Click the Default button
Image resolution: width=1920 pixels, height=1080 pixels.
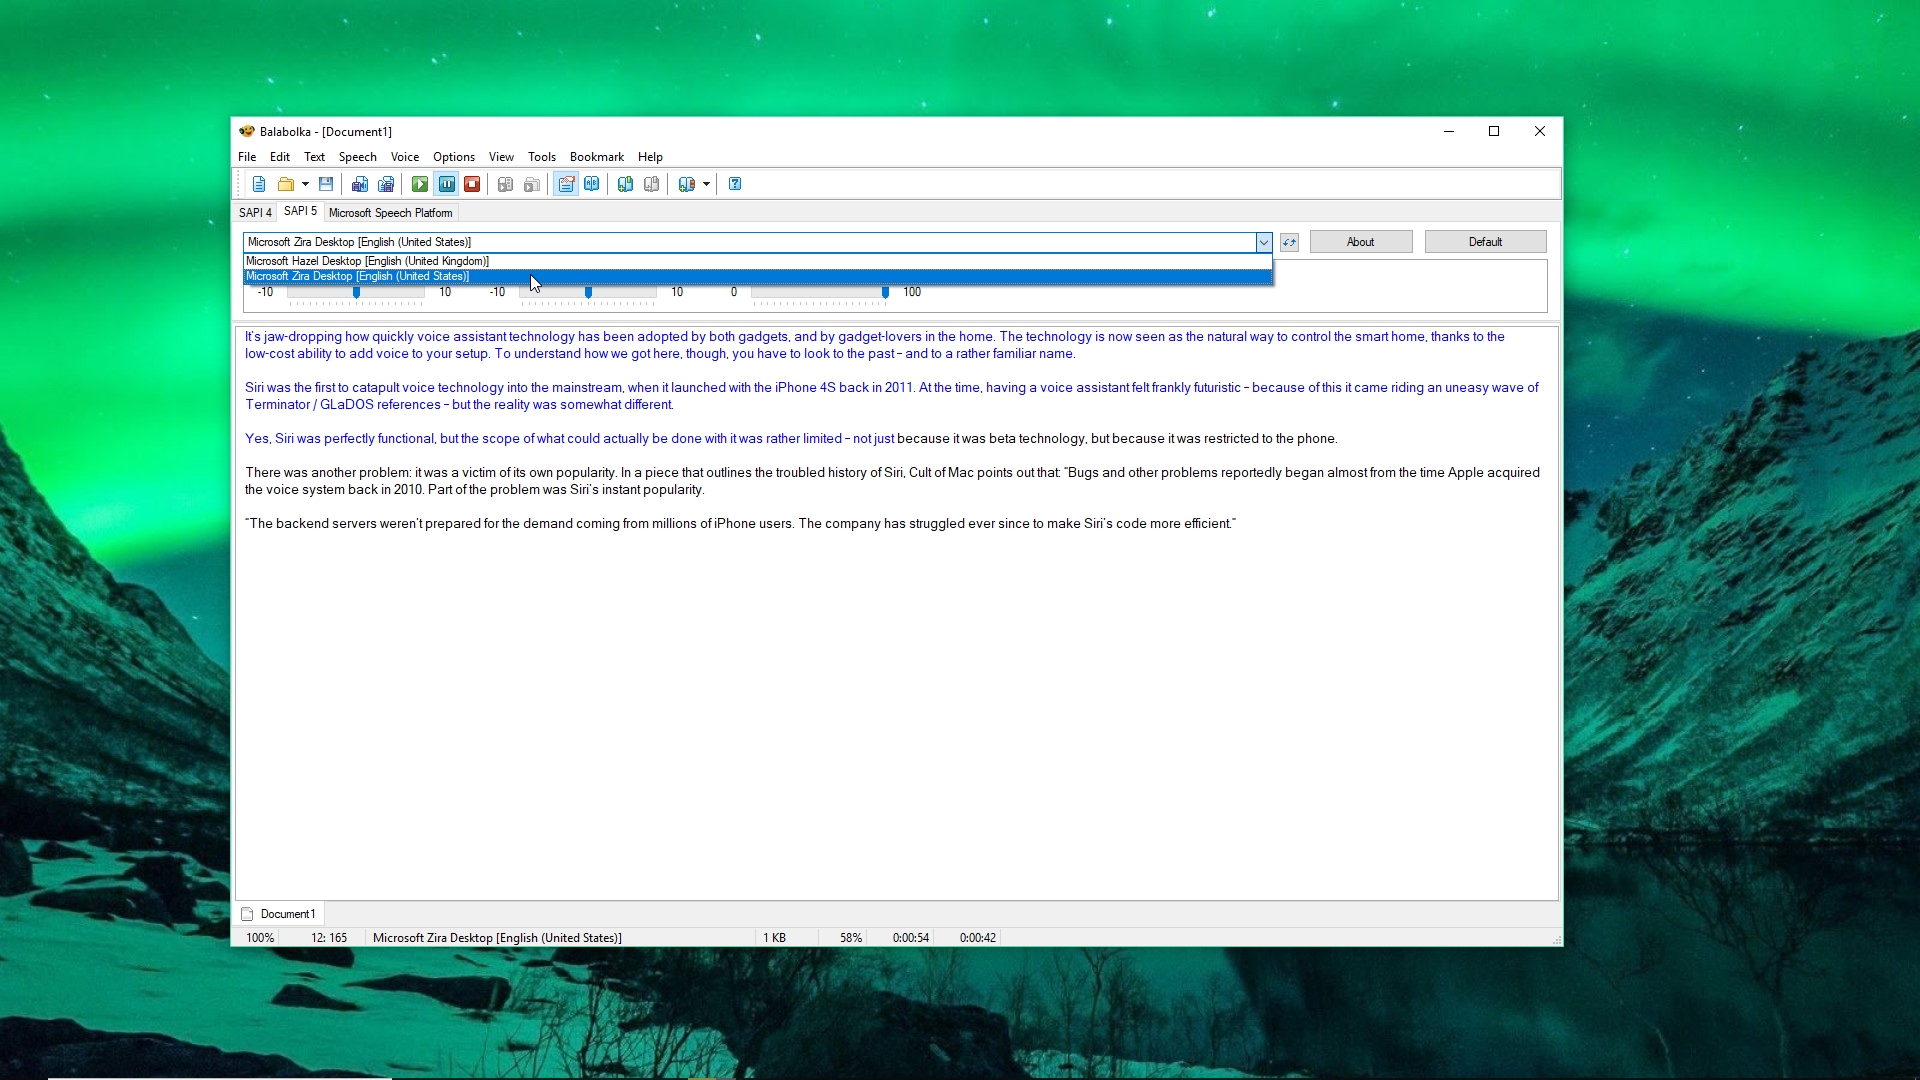1485,241
